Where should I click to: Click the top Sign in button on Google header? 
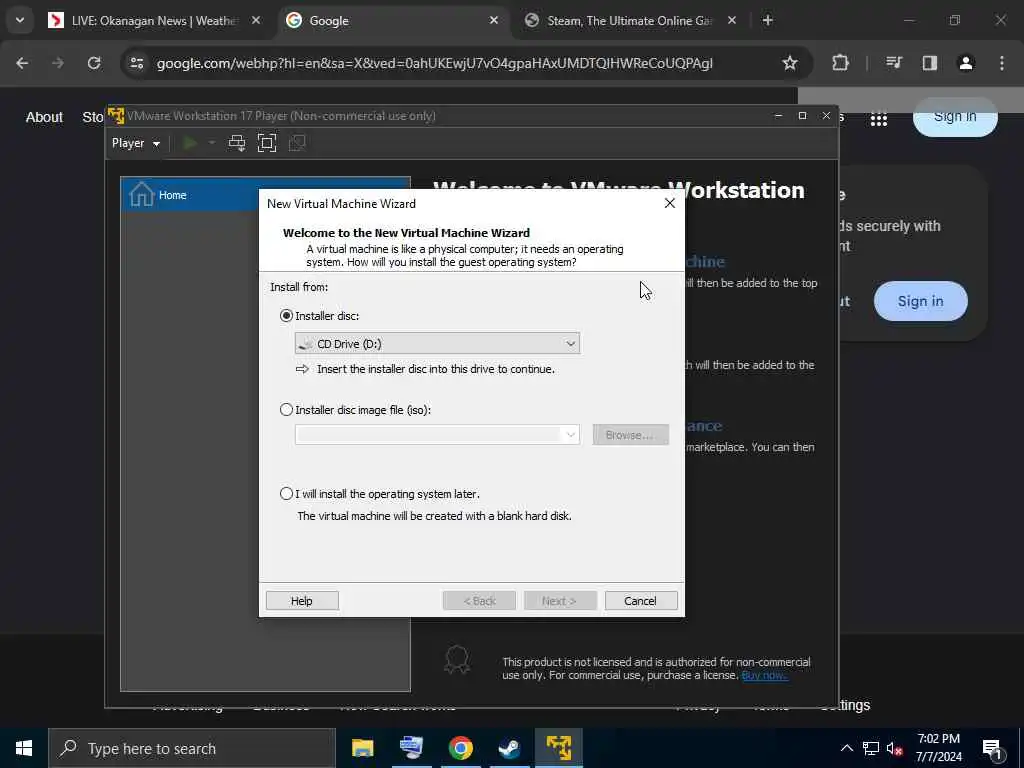(955, 117)
